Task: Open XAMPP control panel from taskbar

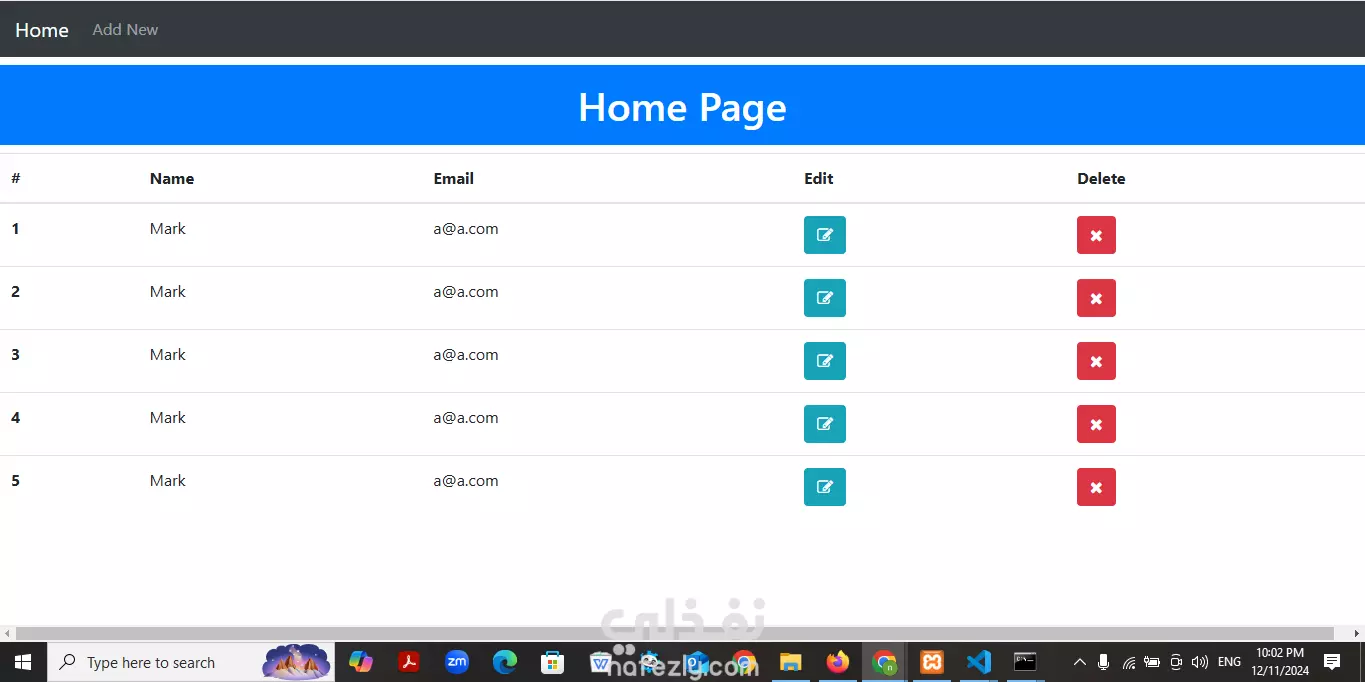Action: [x=932, y=662]
